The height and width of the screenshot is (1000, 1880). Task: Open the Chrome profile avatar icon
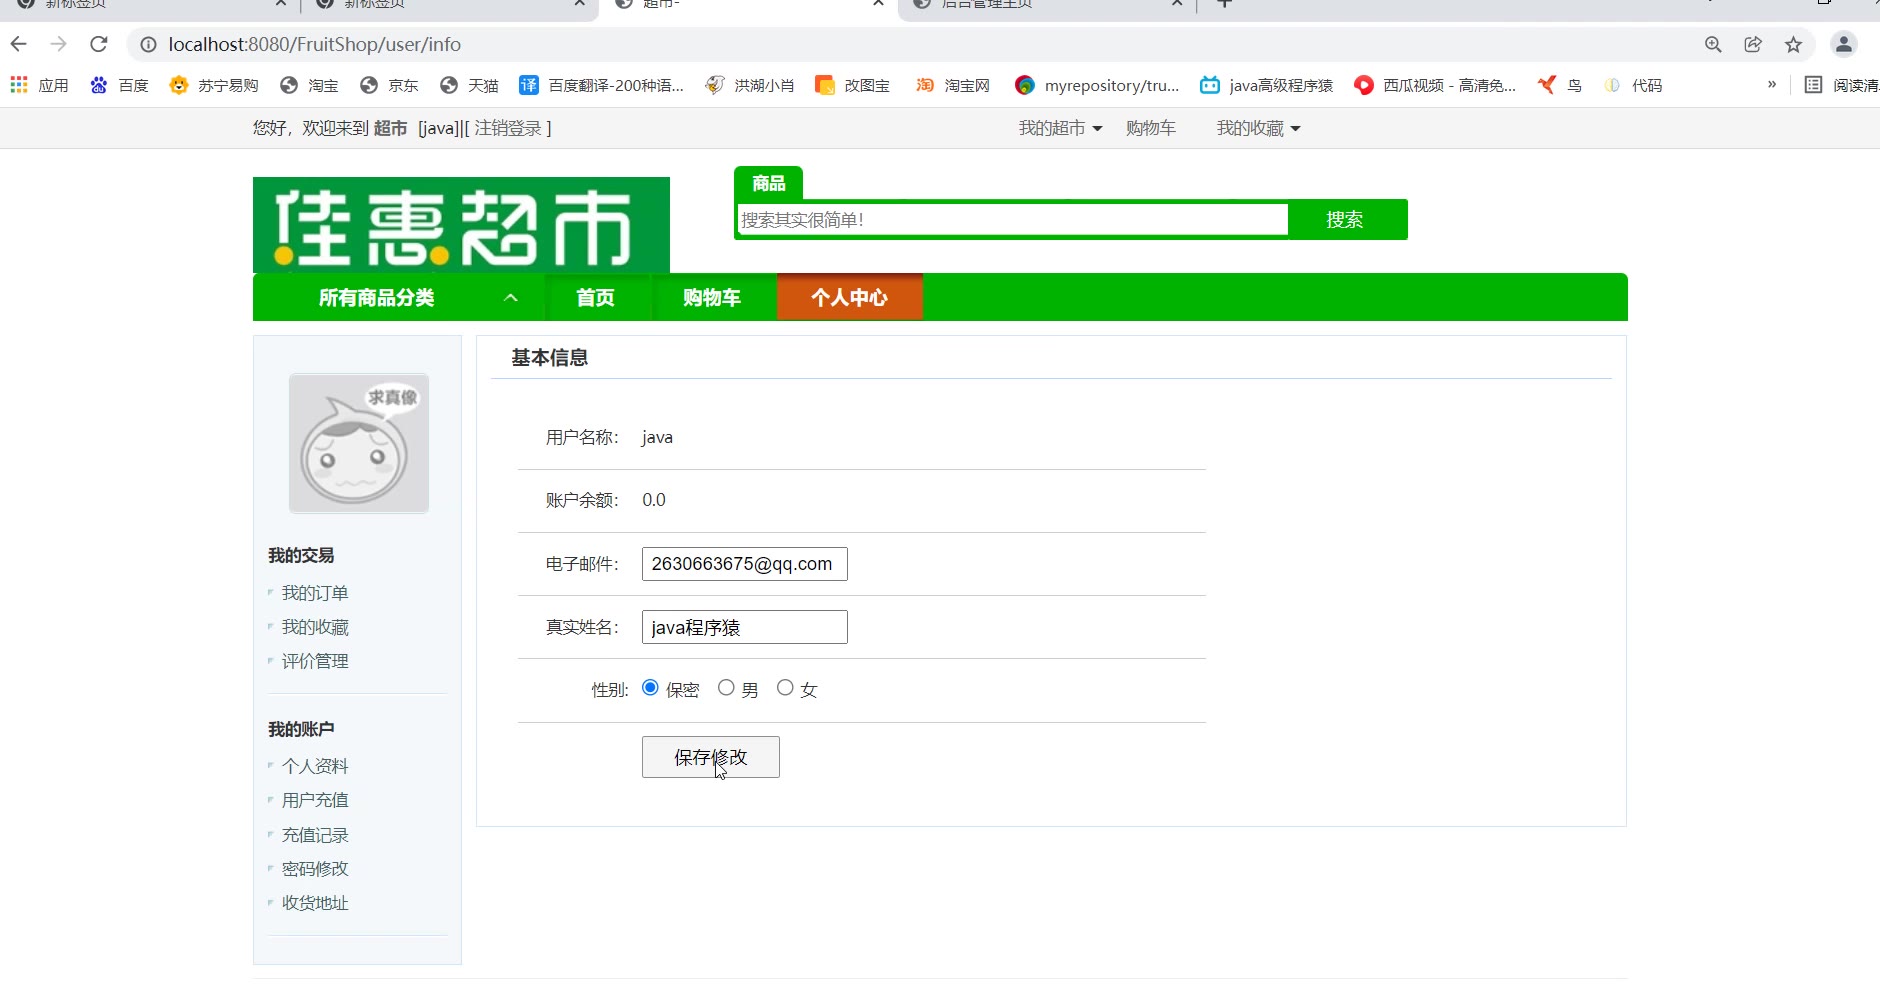(1843, 44)
